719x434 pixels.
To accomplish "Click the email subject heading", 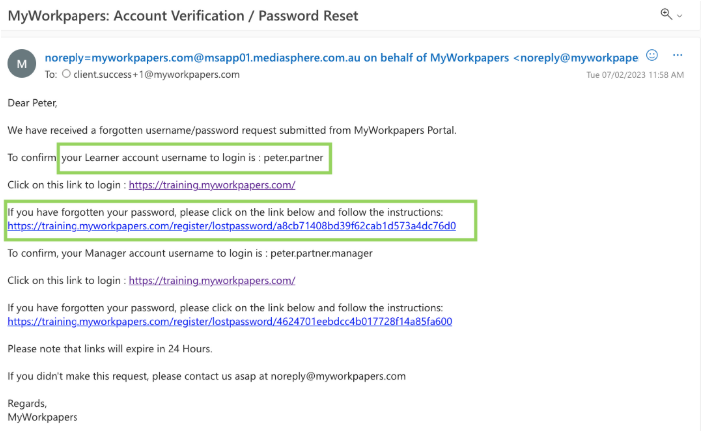I will [x=183, y=16].
